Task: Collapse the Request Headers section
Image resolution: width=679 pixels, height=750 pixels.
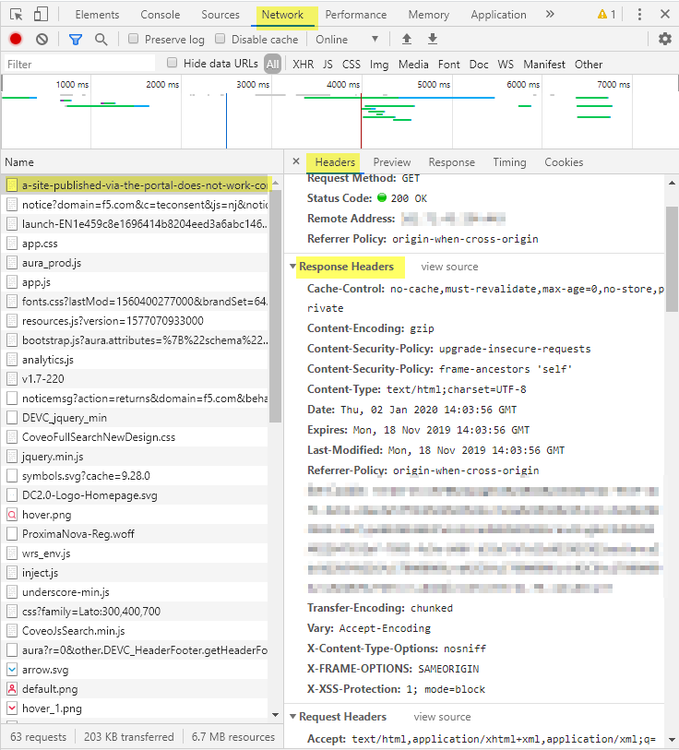Action: coord(293,717)
